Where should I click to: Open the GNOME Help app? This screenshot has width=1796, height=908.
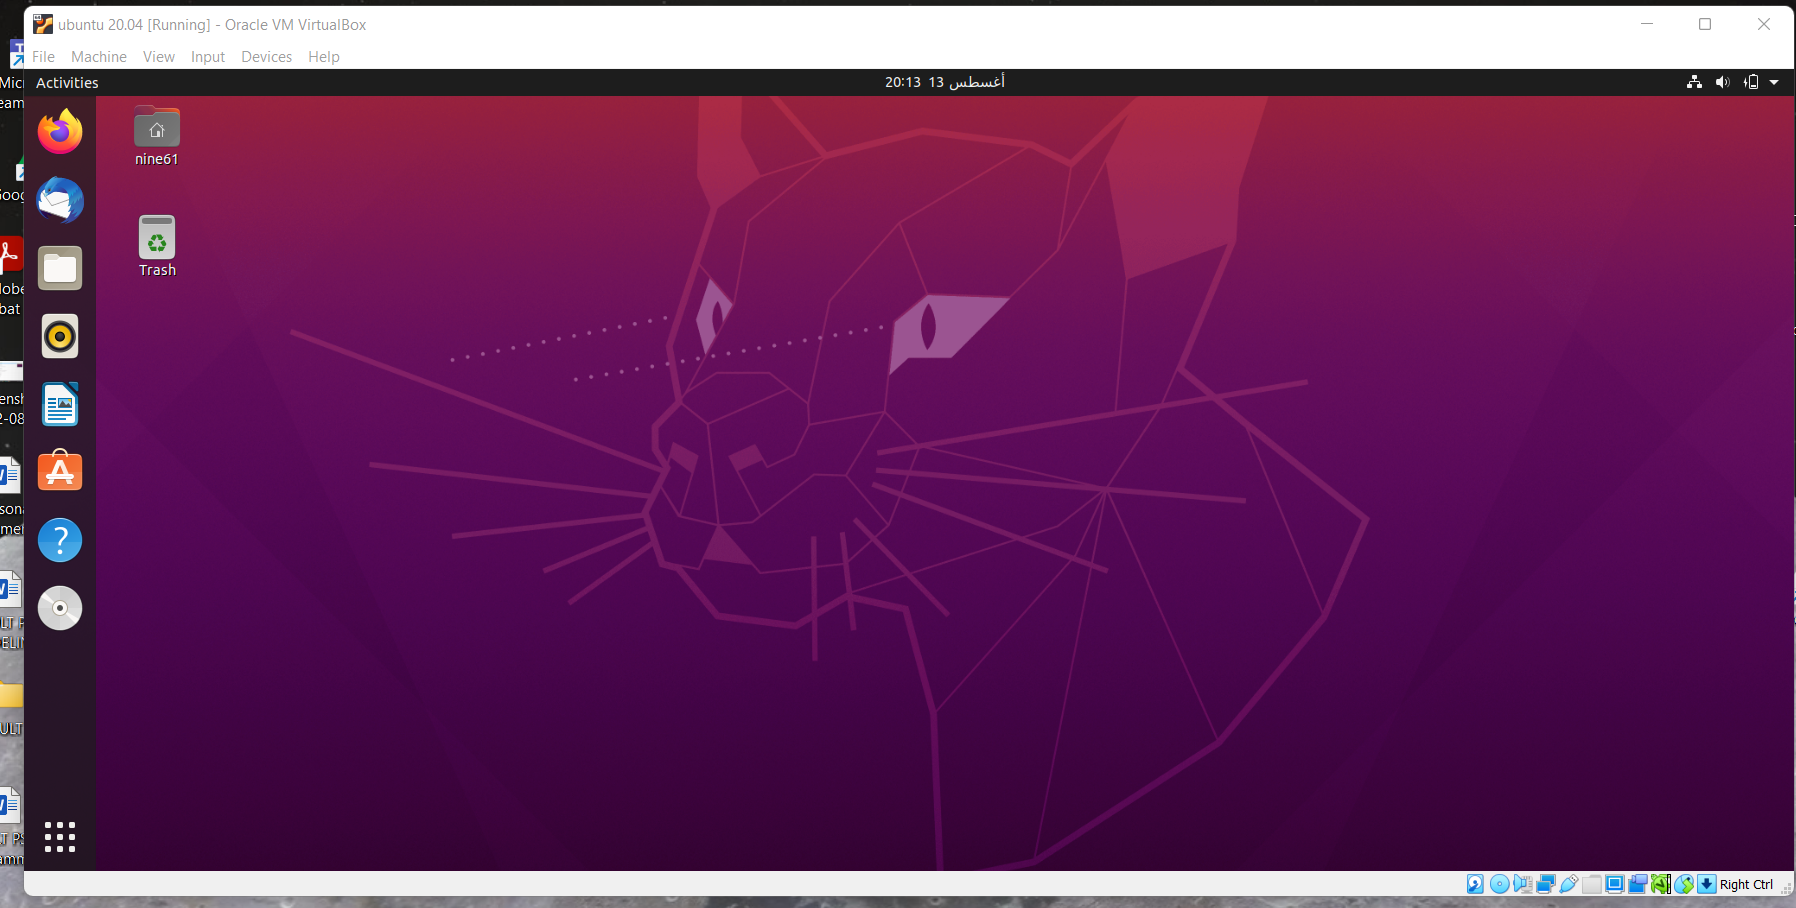(x=59, y=539)
